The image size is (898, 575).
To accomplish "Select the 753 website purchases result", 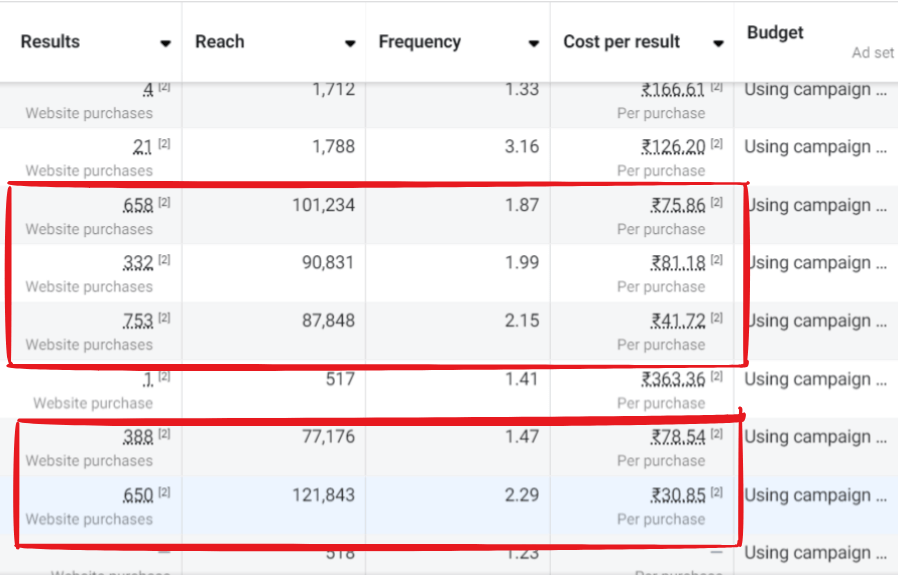I will tap(138, 321).
